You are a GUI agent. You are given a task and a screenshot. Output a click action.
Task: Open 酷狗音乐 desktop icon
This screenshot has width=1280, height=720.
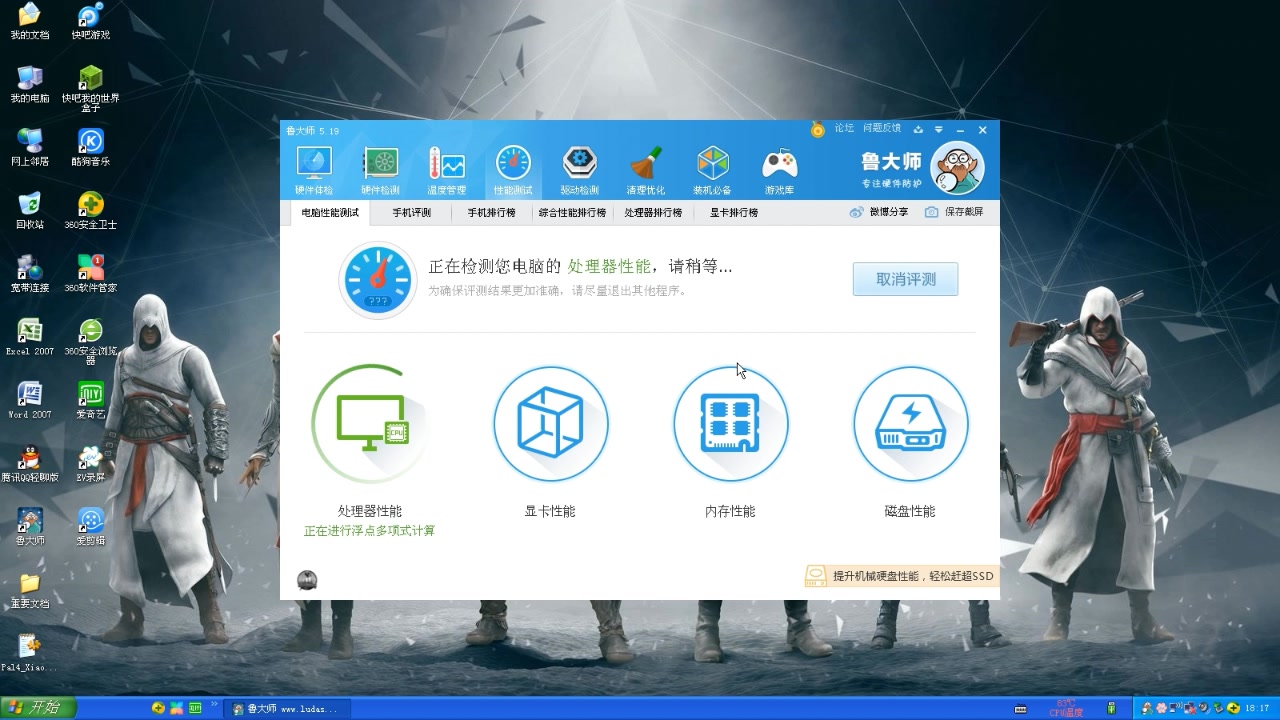pos(91,147)
